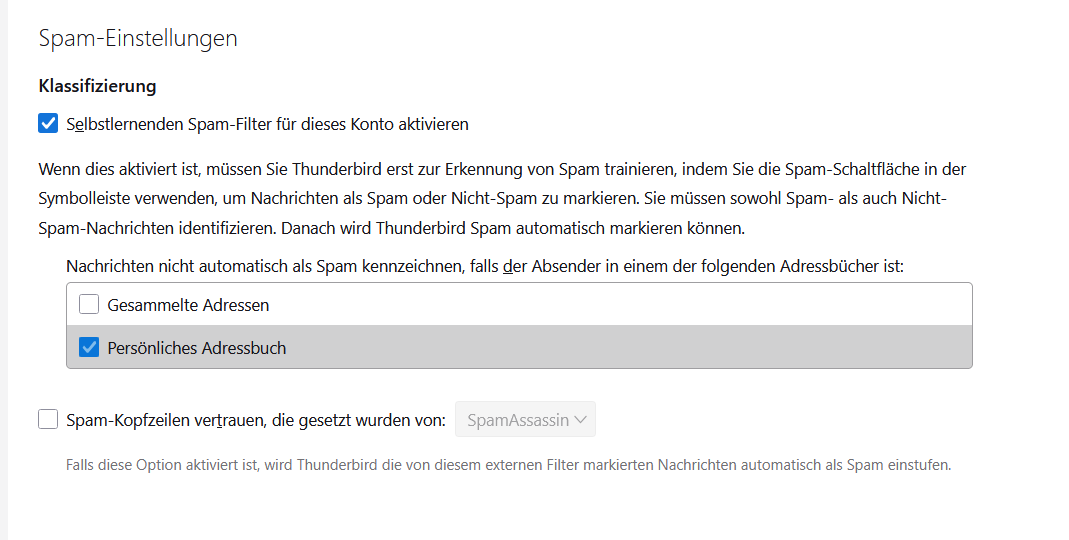Uncheck the Persönliches Adressbuch checkbox
1069x540 pixels.
[89, 348]
